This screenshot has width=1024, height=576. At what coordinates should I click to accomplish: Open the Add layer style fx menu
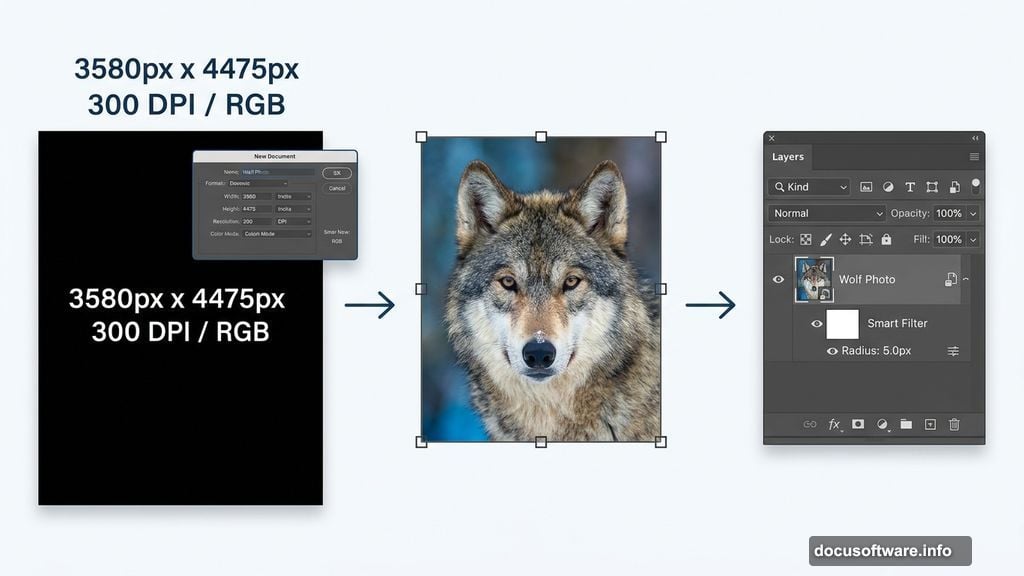tap(834, 424)
